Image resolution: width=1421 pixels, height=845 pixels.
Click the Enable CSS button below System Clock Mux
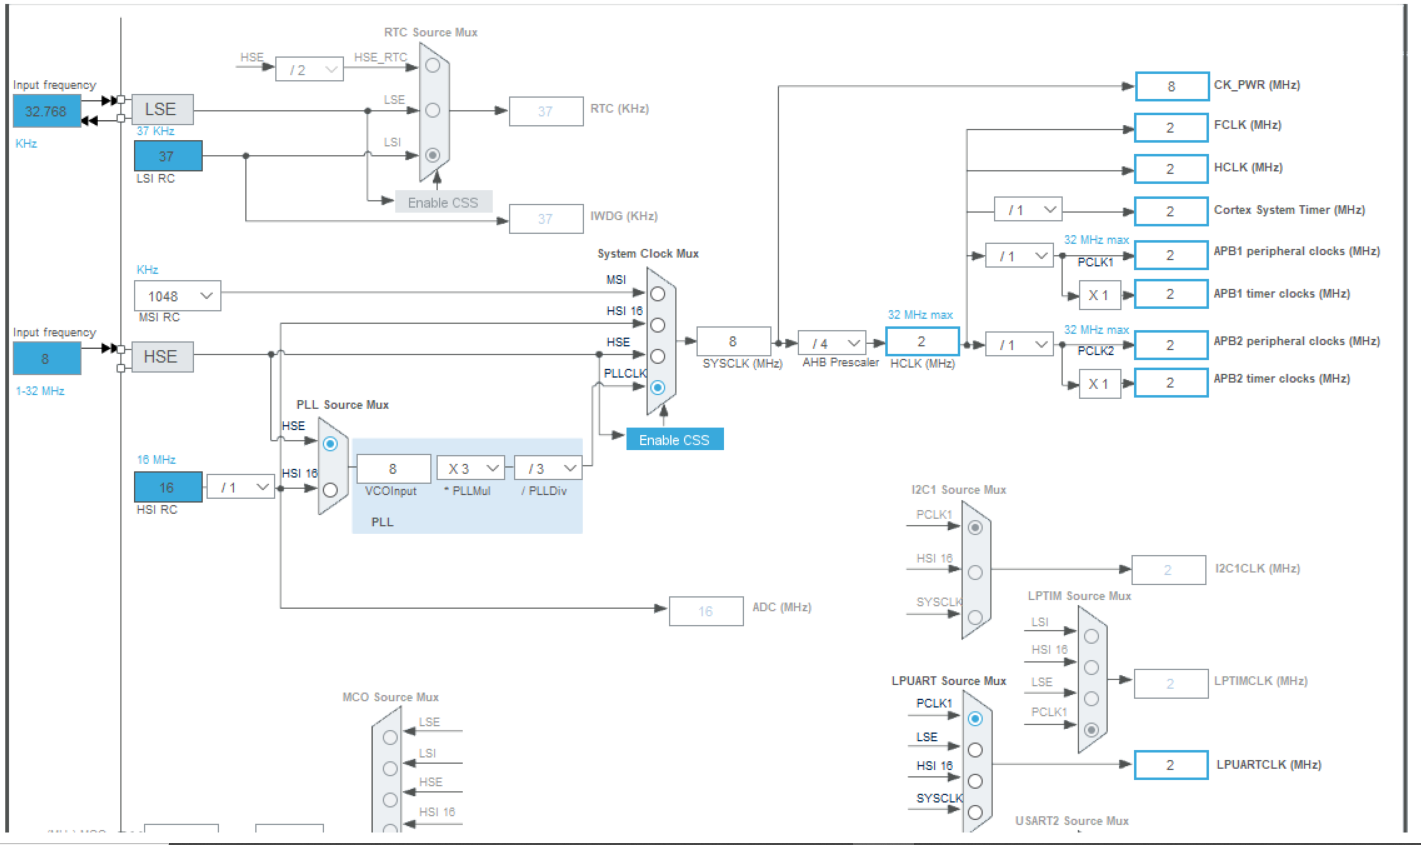tap(674, 439)
